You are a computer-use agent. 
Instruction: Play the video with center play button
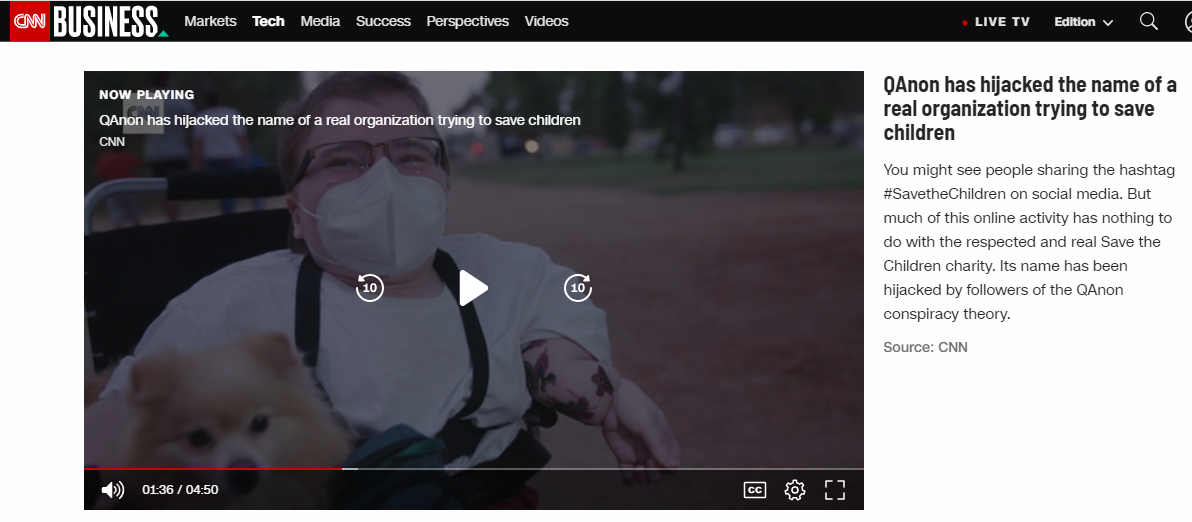(474, 288)
